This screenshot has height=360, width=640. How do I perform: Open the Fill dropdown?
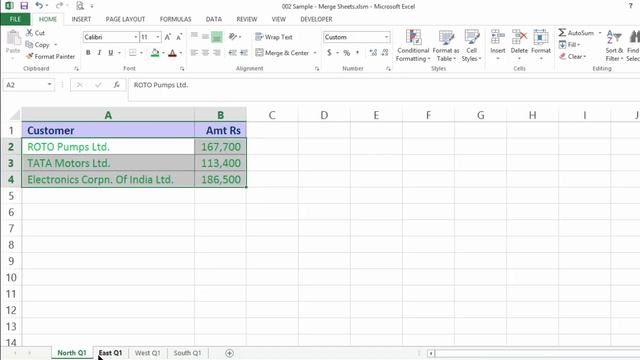(x=569, y=44)
